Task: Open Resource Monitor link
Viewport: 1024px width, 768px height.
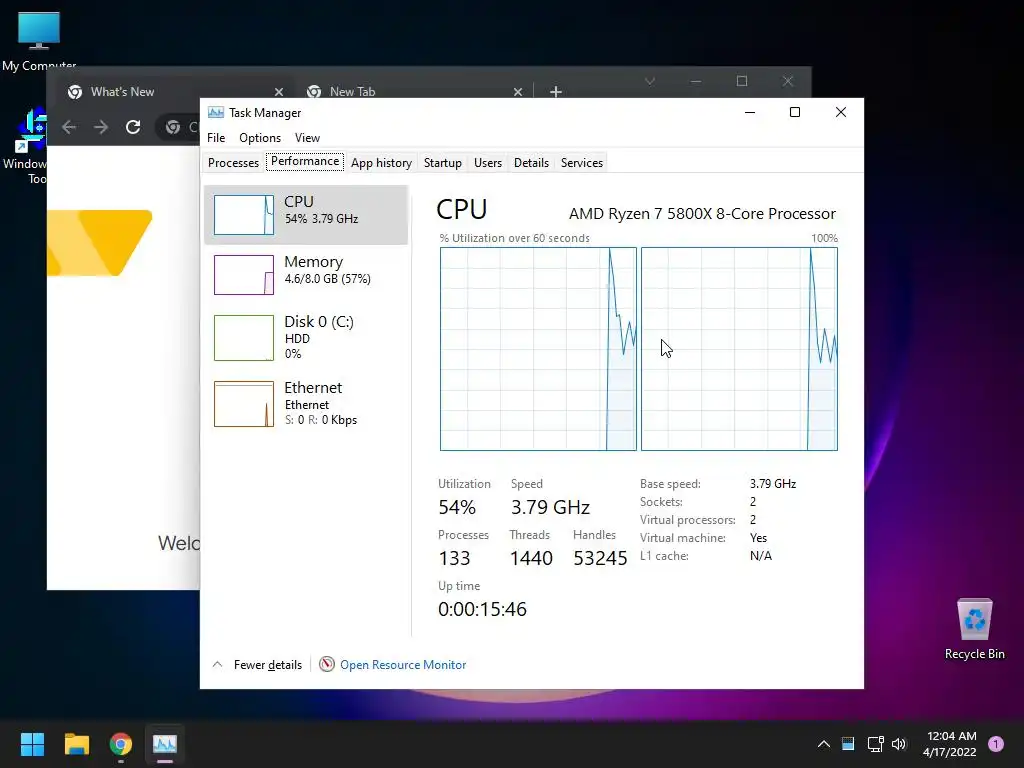Action: pyautogui.click(x=403, y=665)
